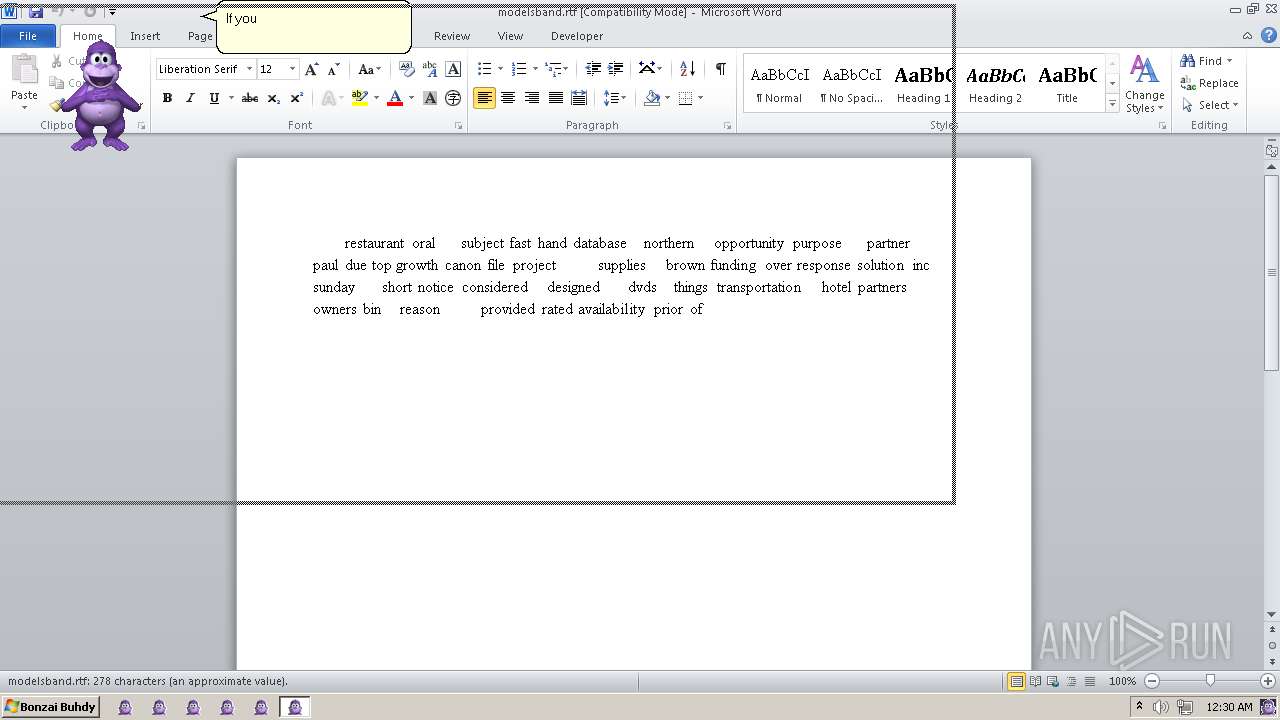Switch to Draft view icon
Screen dimensions: 1280x720
point(1089,681)
